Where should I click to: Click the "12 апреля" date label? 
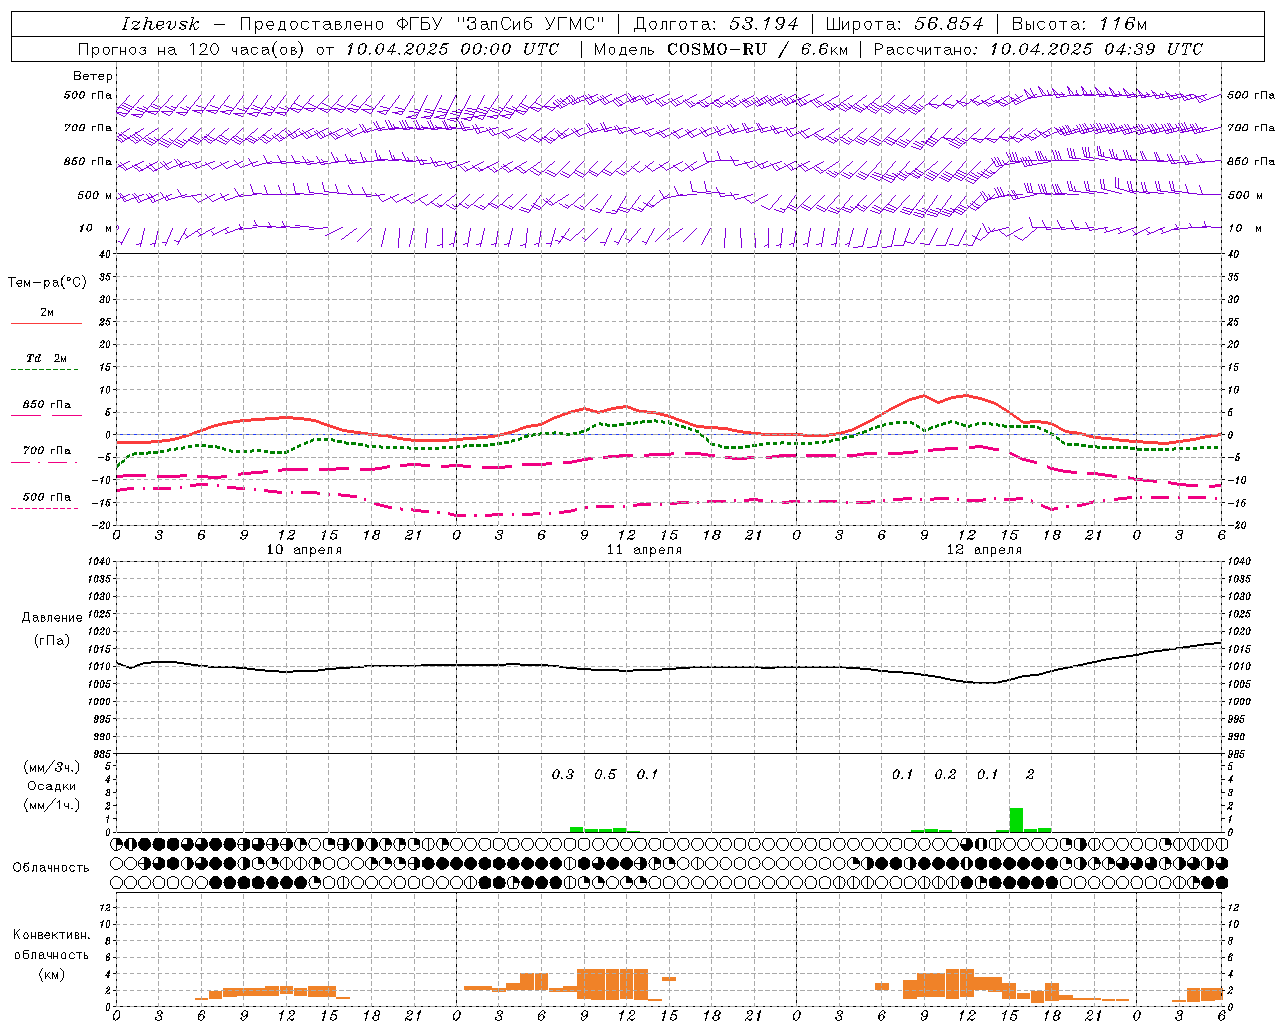coord(984,550)
